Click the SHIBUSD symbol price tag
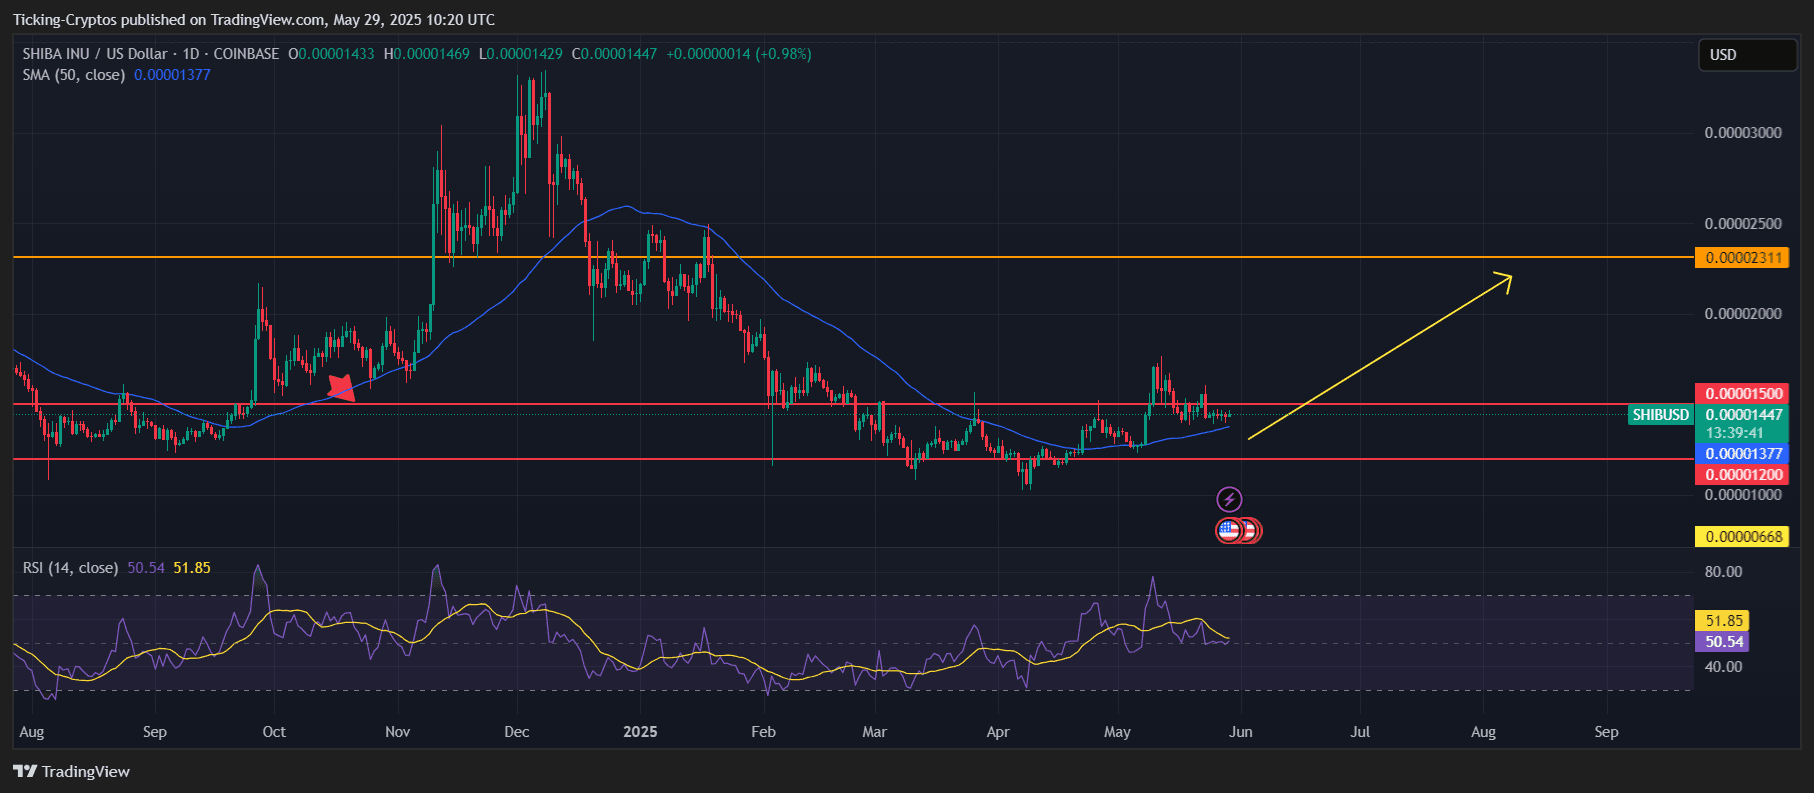1814x793 pixels. (1660, 414)
